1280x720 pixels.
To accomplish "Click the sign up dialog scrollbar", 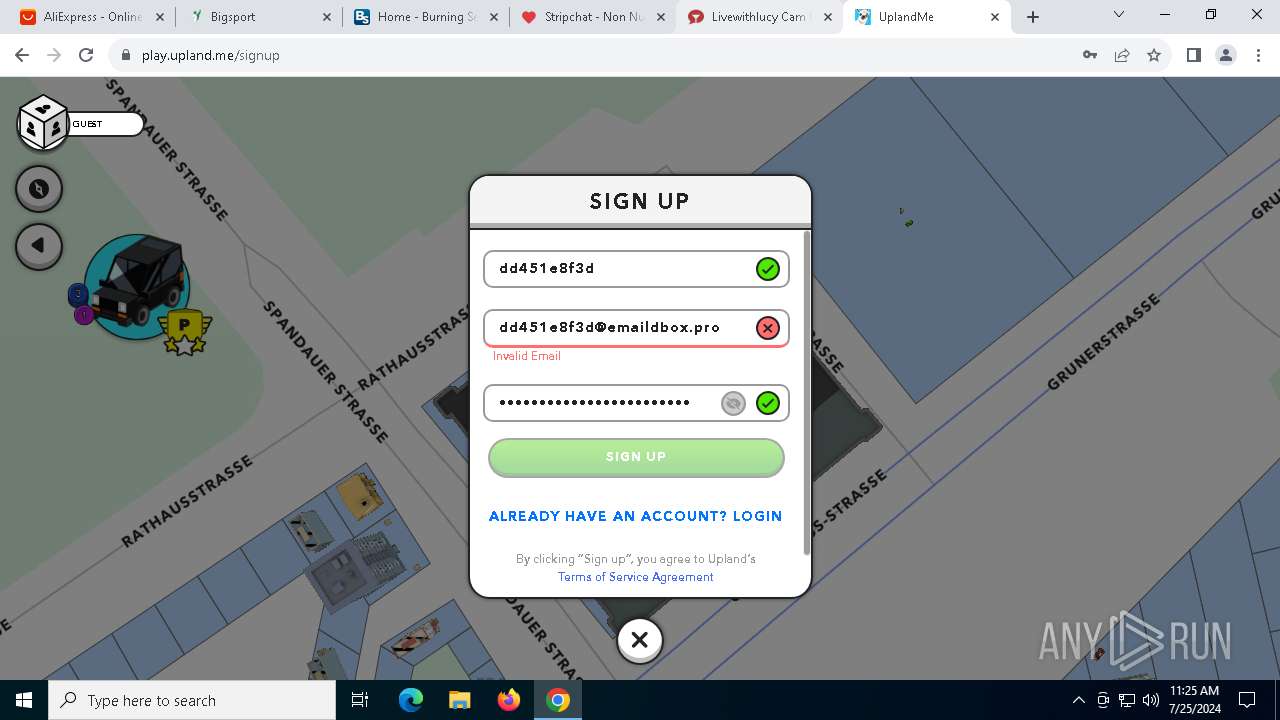I will tap(807, 393).
